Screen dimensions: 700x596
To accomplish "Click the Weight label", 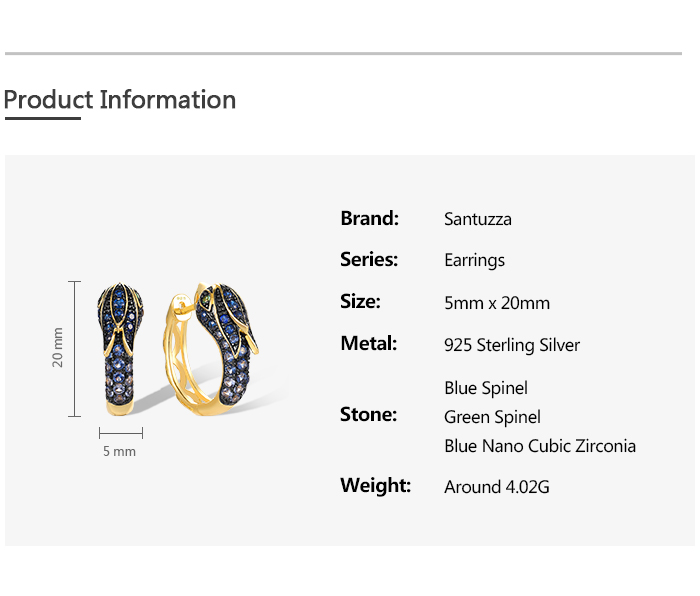I will (375, 485).
